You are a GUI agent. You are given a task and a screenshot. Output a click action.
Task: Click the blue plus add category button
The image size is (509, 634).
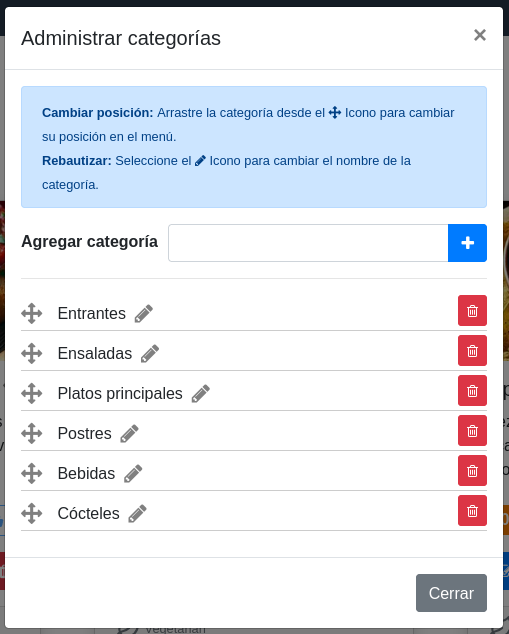(x=467, y=243)
